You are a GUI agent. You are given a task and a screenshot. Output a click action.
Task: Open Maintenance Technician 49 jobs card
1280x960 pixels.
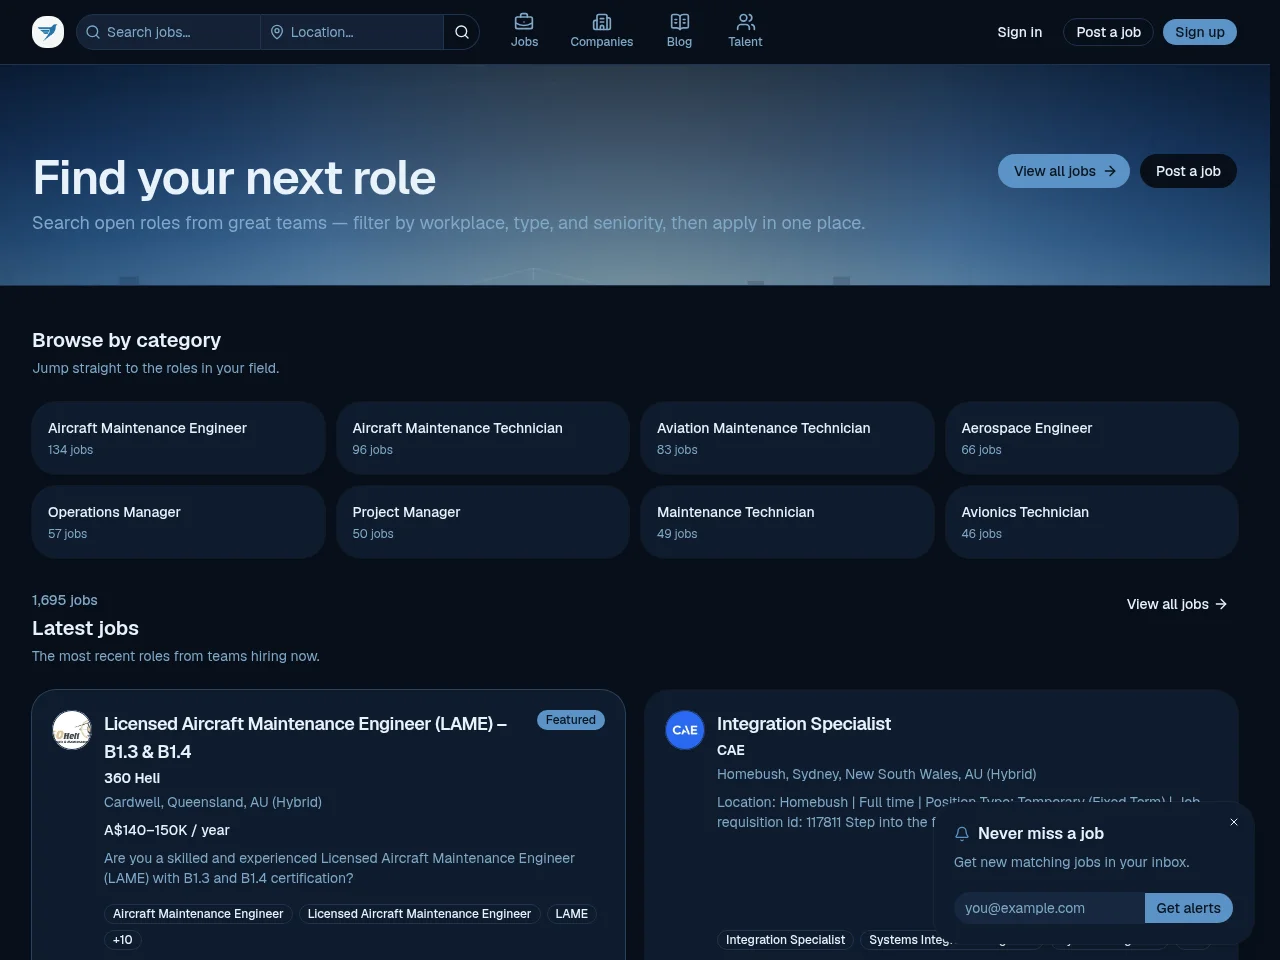click(x=787, y=522)
